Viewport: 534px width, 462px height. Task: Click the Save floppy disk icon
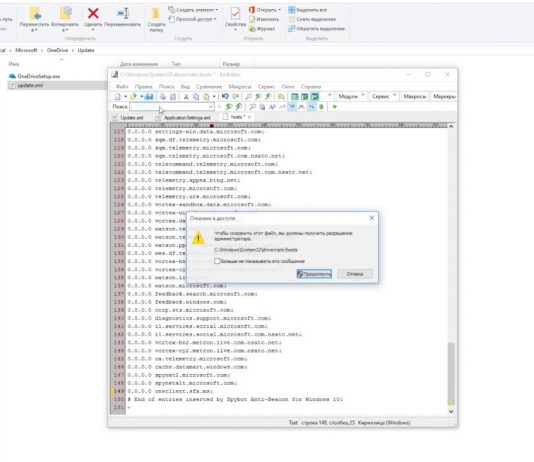tap(149, 97)
